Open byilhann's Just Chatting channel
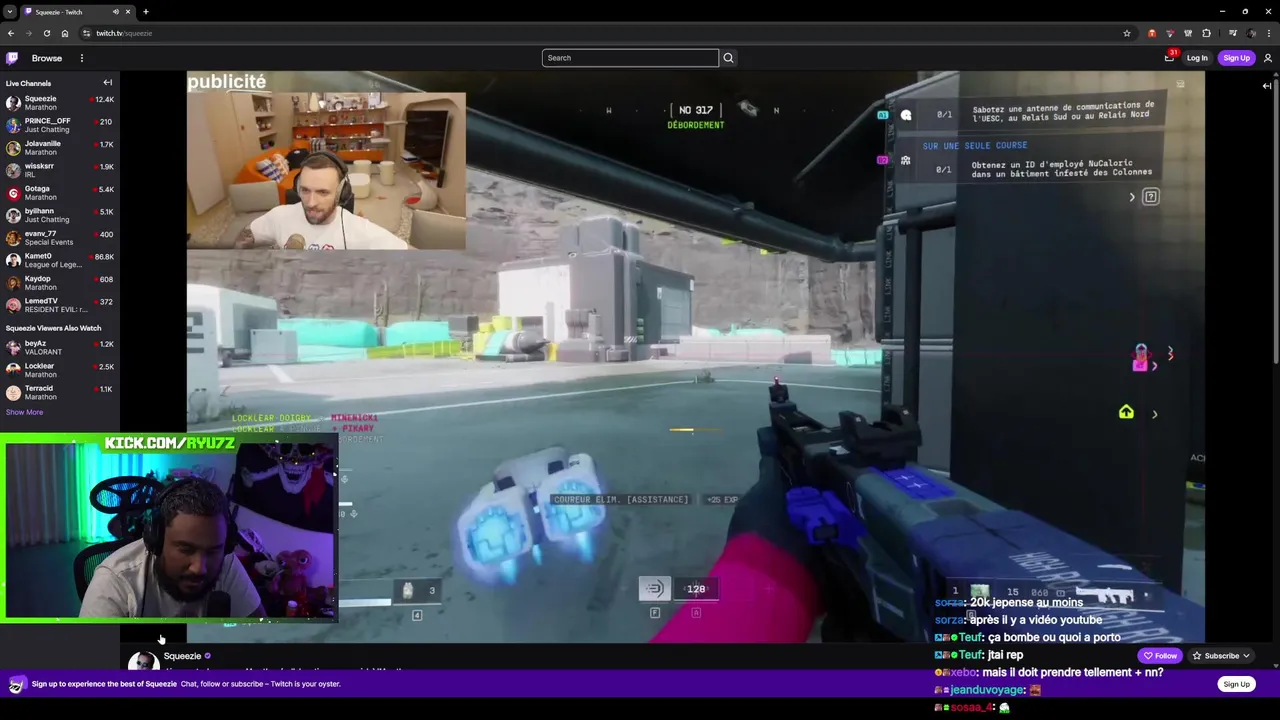Image resolution: width=1280 pixels, height=720 pixels. (x=60, y=215)
